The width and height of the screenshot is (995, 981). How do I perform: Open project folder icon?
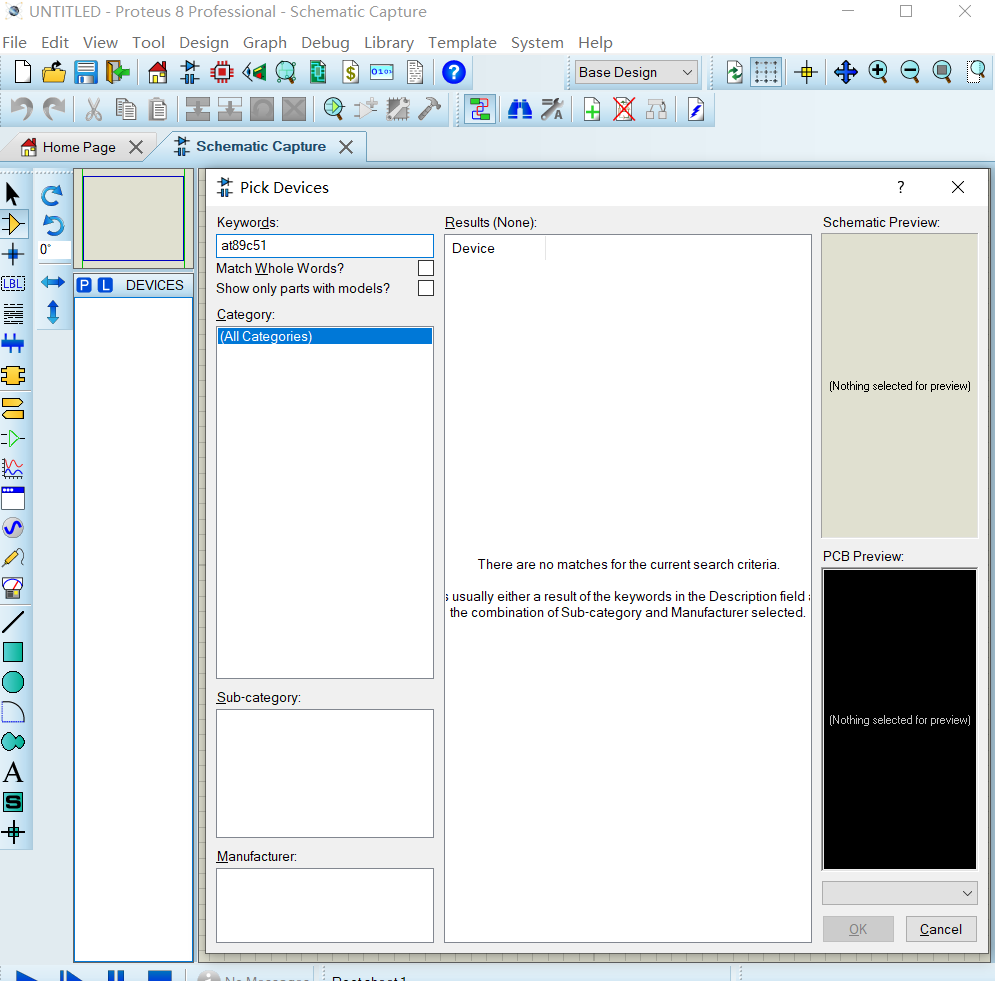(x=54, y=72)
